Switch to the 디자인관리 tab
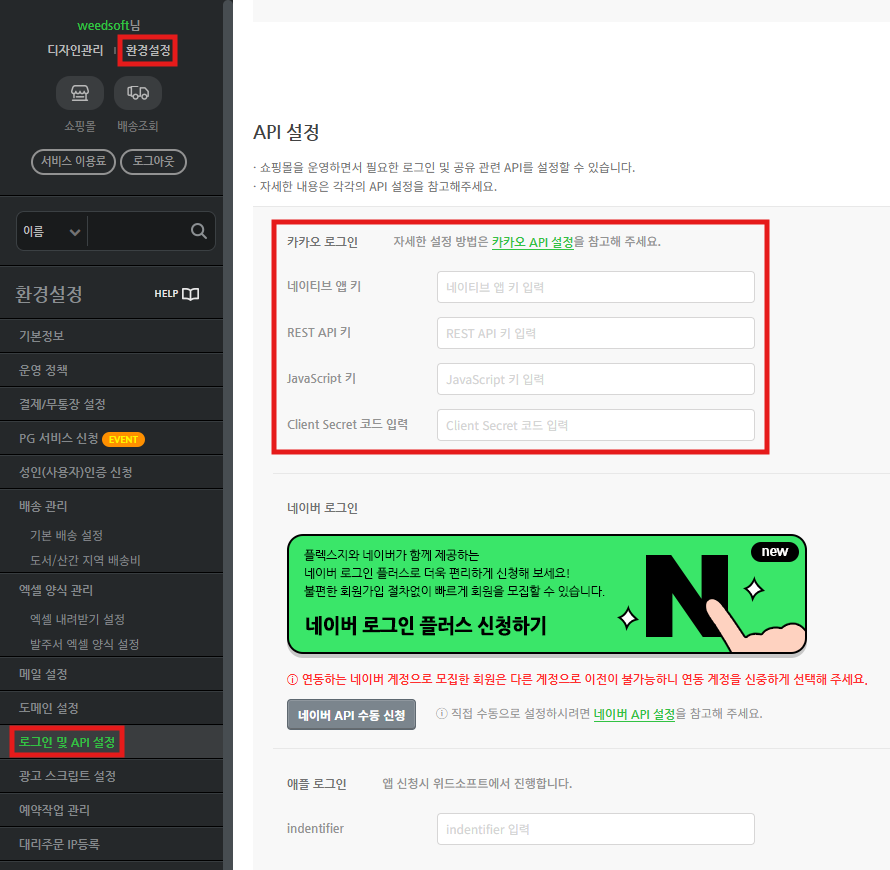890x870 pixels. click(75, 51)
